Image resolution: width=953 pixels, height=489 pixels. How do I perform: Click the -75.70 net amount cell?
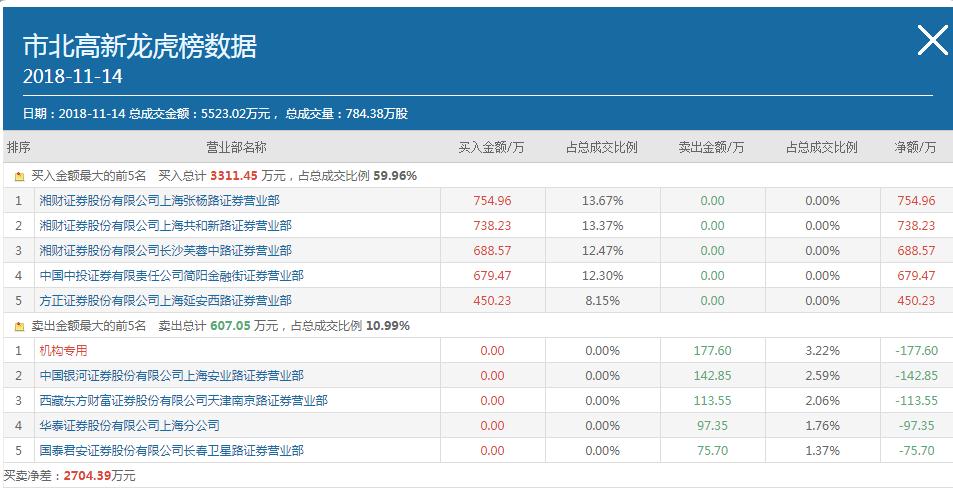point(917,450)
